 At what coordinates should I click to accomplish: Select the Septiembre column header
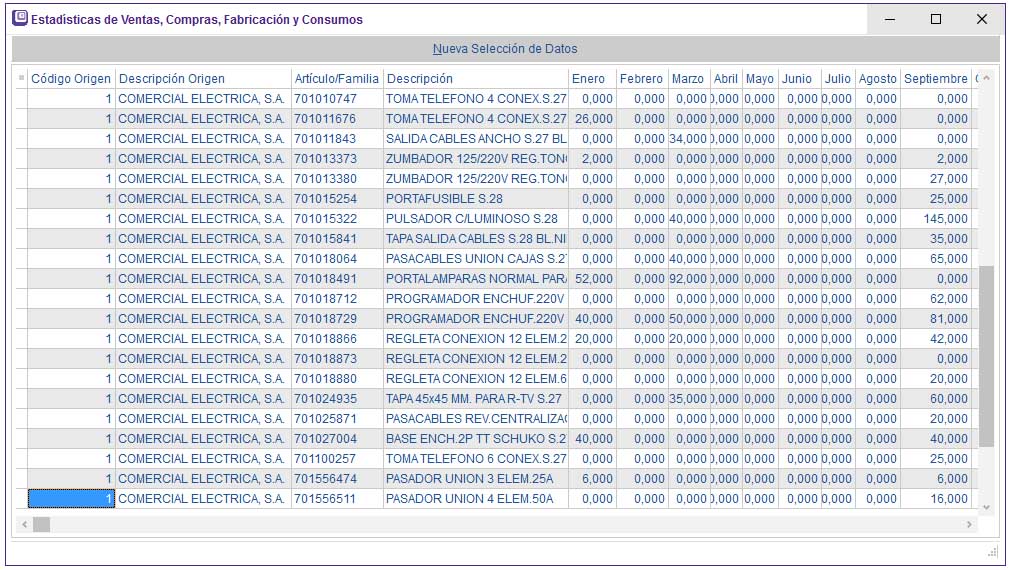(935, 79)
